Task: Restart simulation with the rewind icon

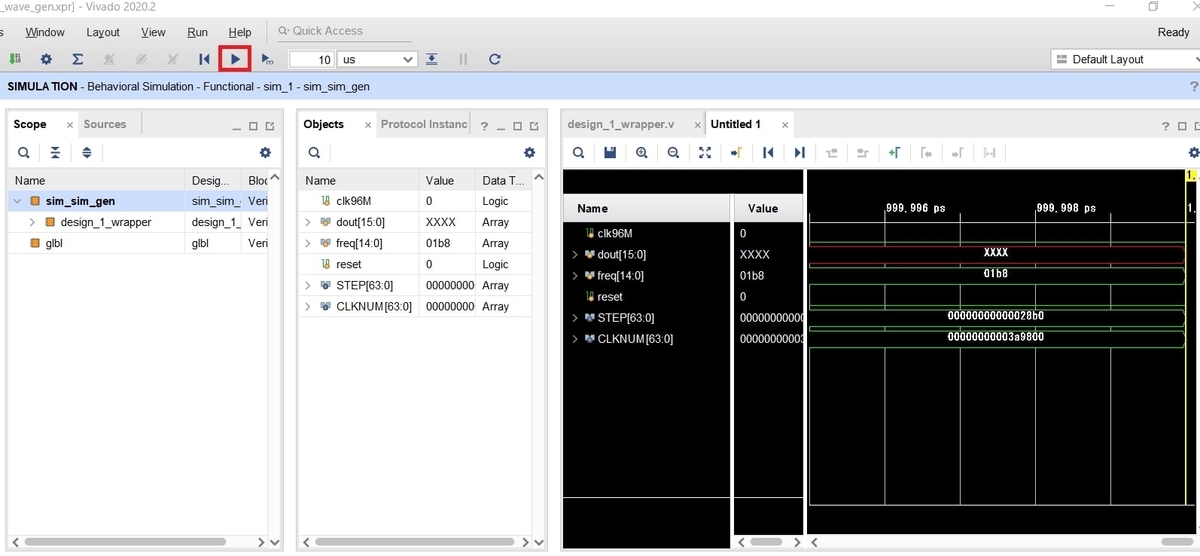Action: pos(204,59)
